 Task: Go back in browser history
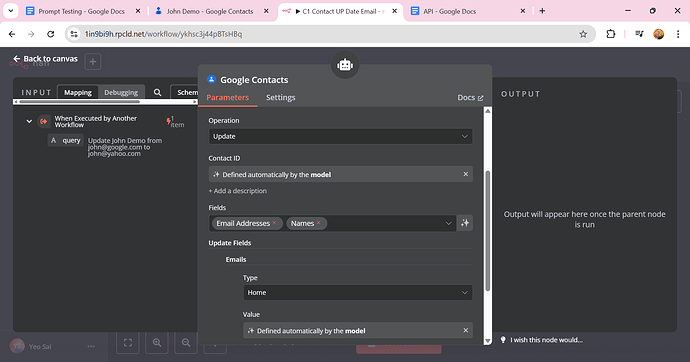12,34
